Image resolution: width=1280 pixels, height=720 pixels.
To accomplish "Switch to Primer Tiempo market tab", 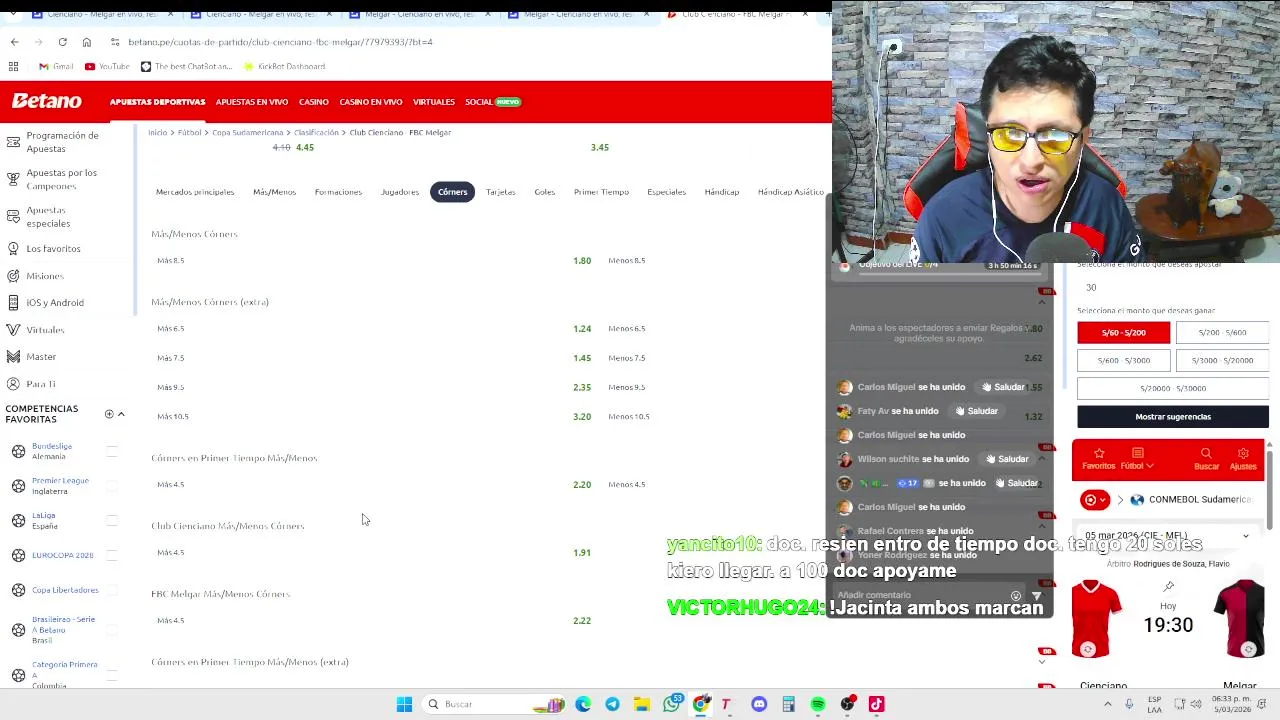I will pos(601,192).
